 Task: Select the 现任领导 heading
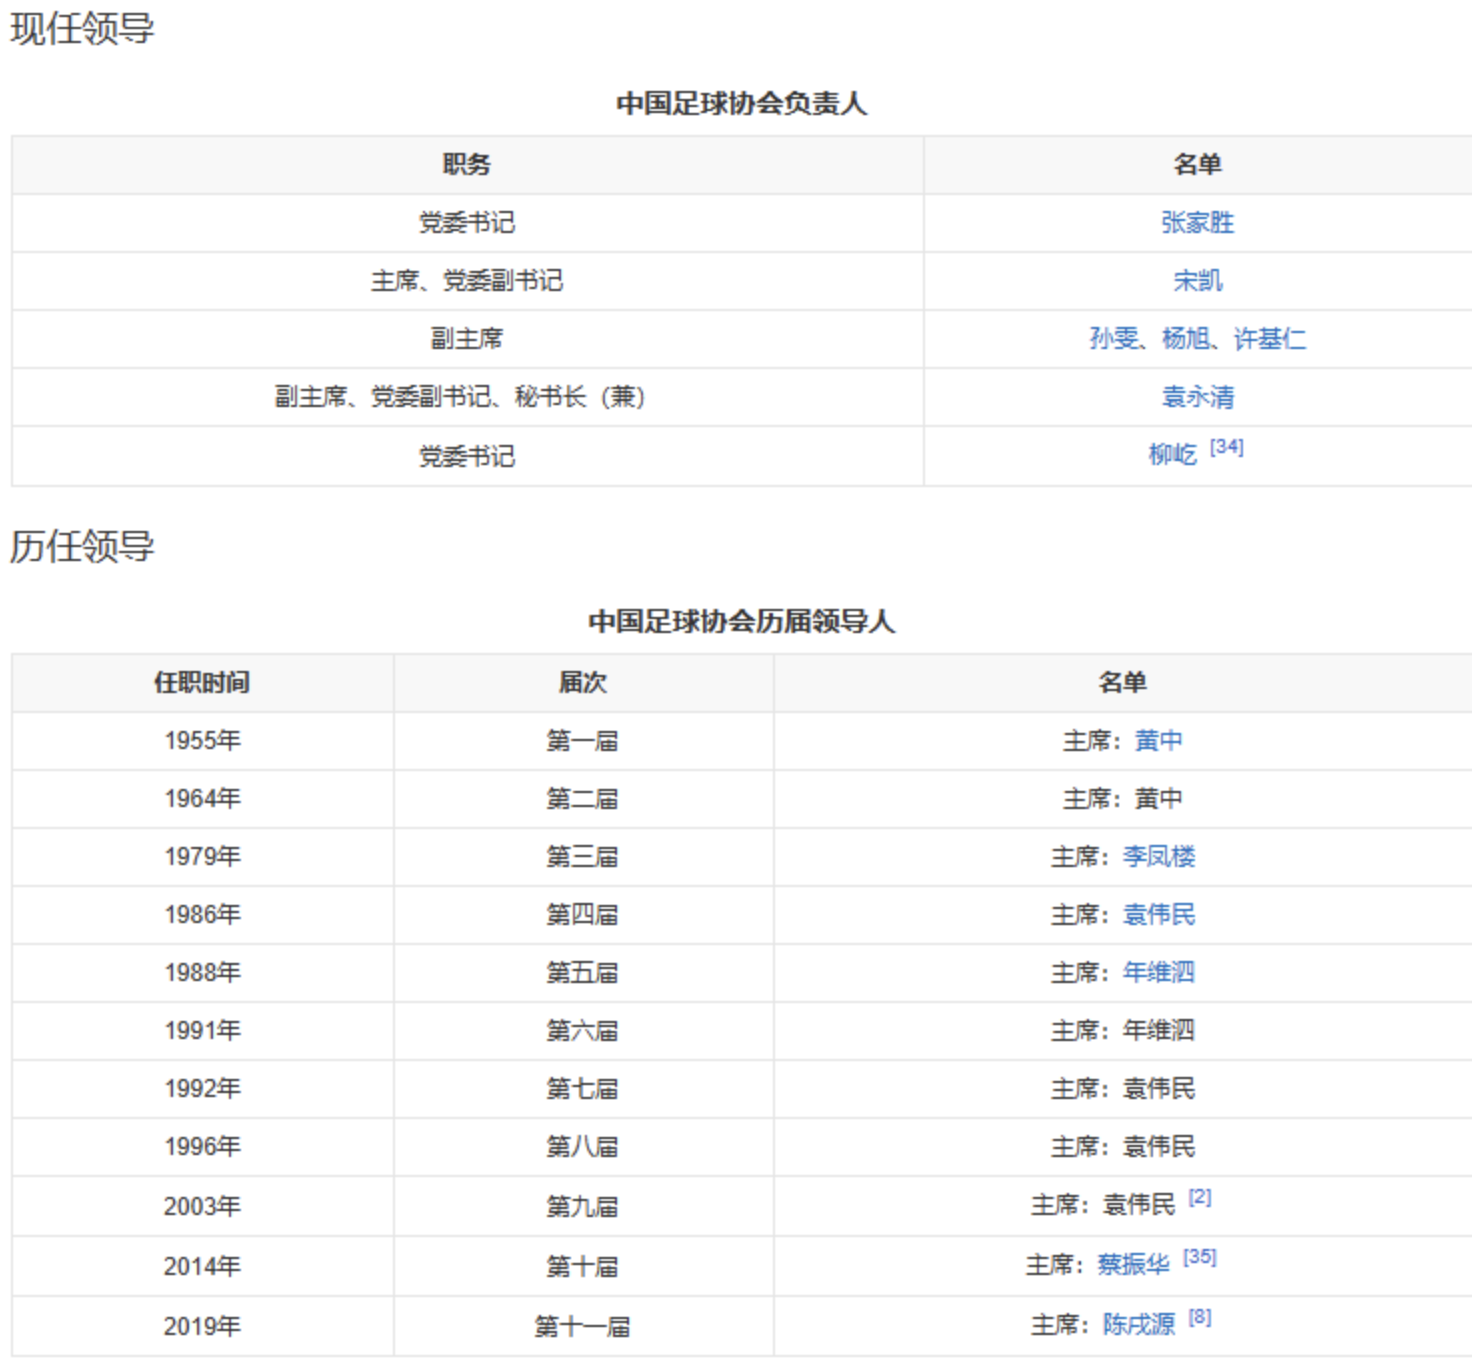click(82, 29)
